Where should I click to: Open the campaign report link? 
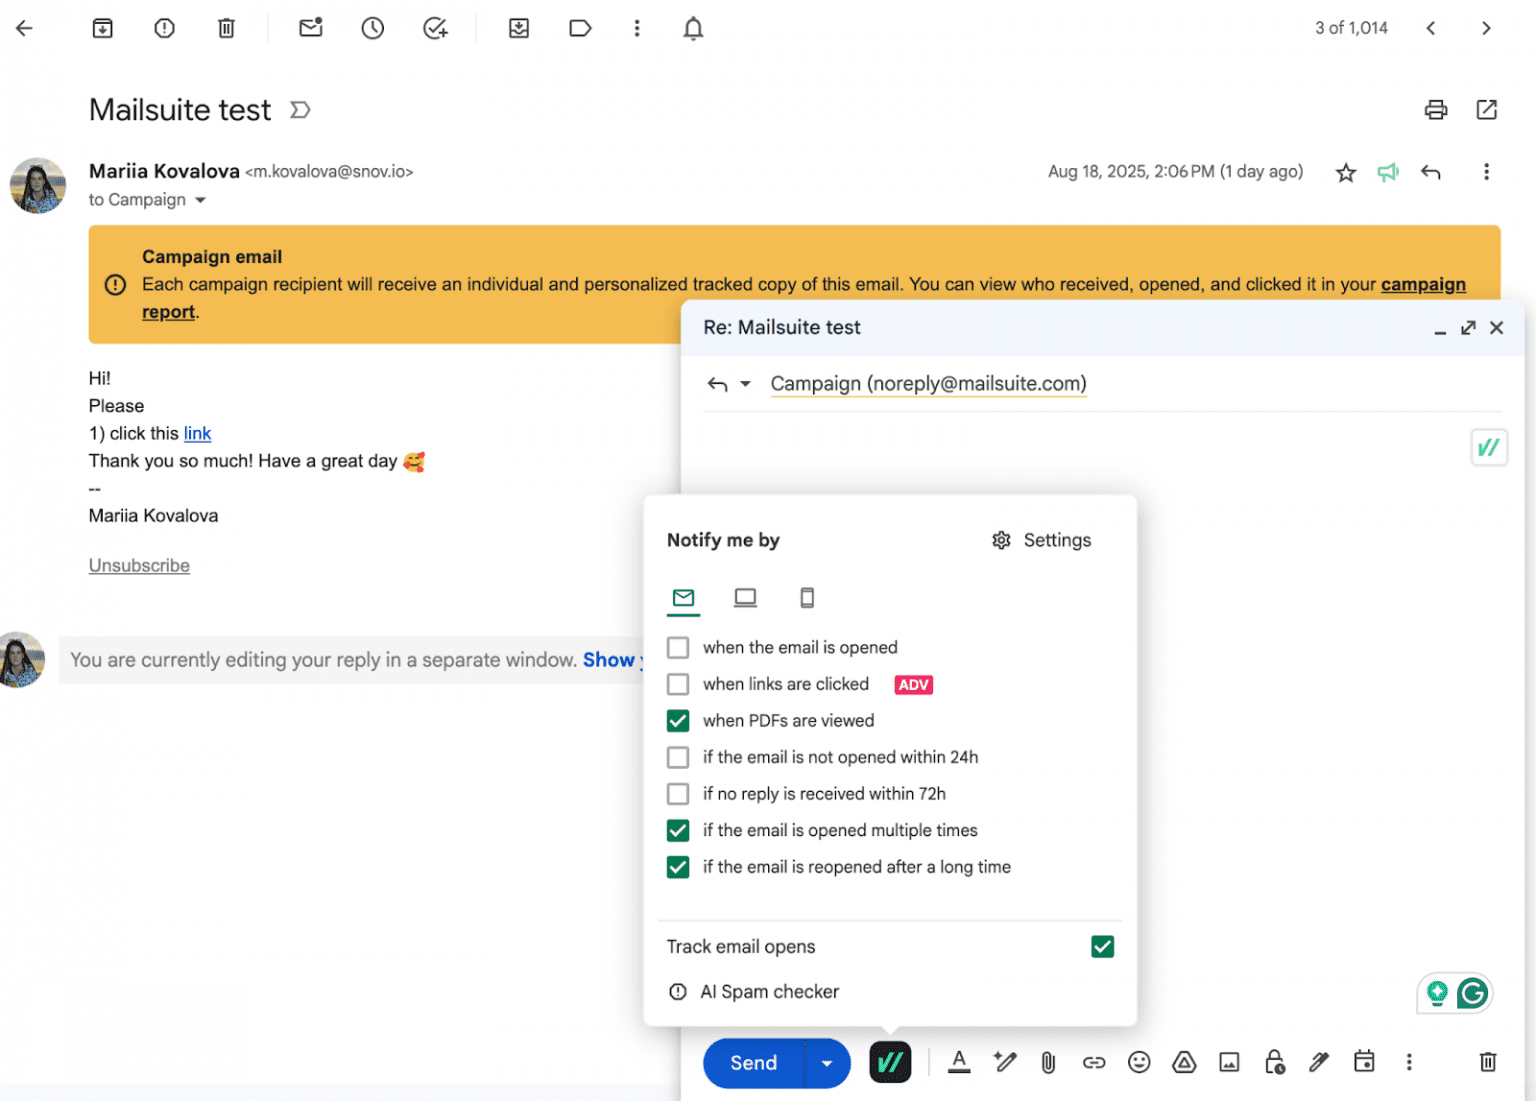click(x=1422, y=285)
